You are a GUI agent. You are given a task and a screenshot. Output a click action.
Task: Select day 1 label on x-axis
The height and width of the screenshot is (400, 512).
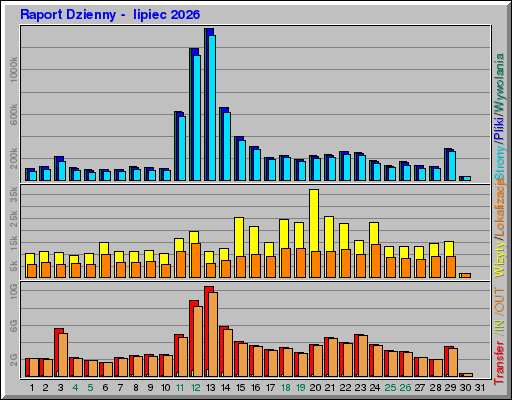pyautogui.click(x=32, y=388)
